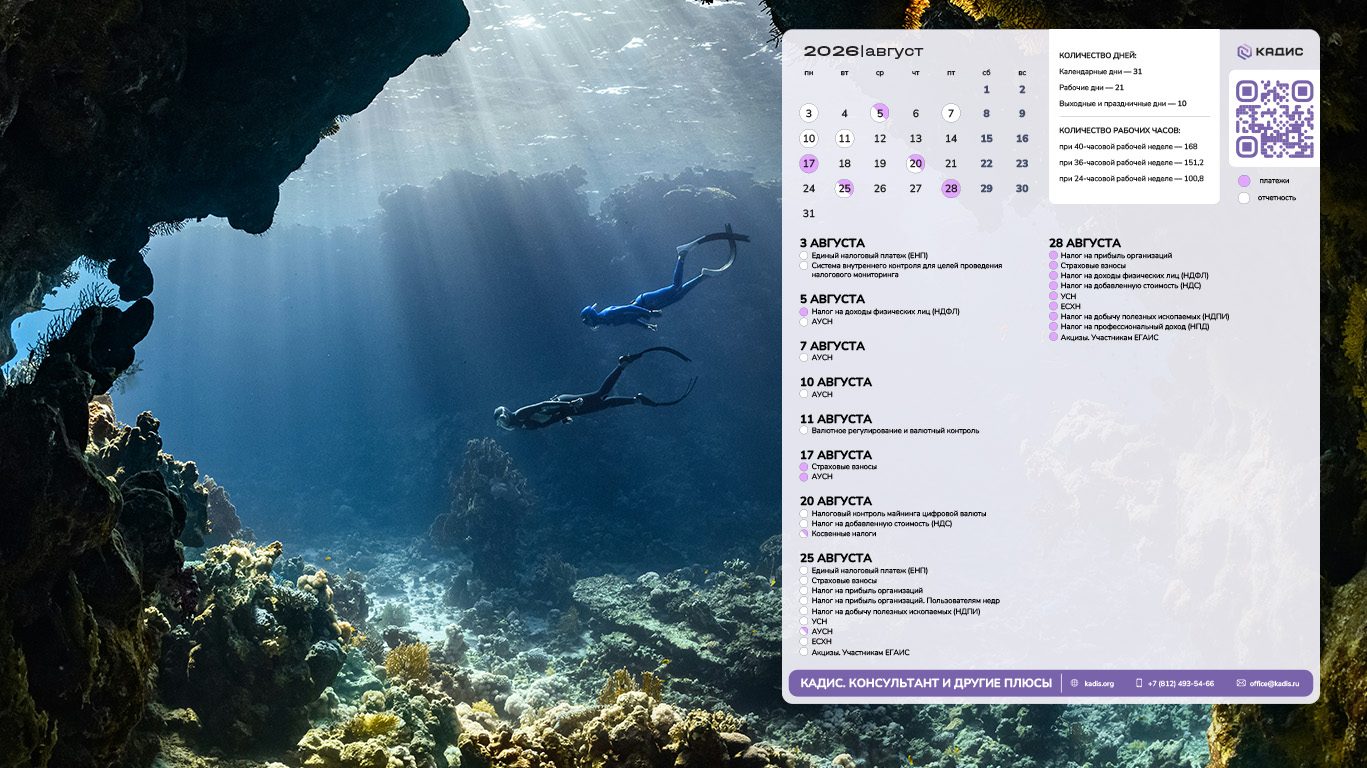The width and height of the screenshot is (1367, 768).
Task: Click the '10 АВГУСТА' heading
Action: [x=836, y=382]
